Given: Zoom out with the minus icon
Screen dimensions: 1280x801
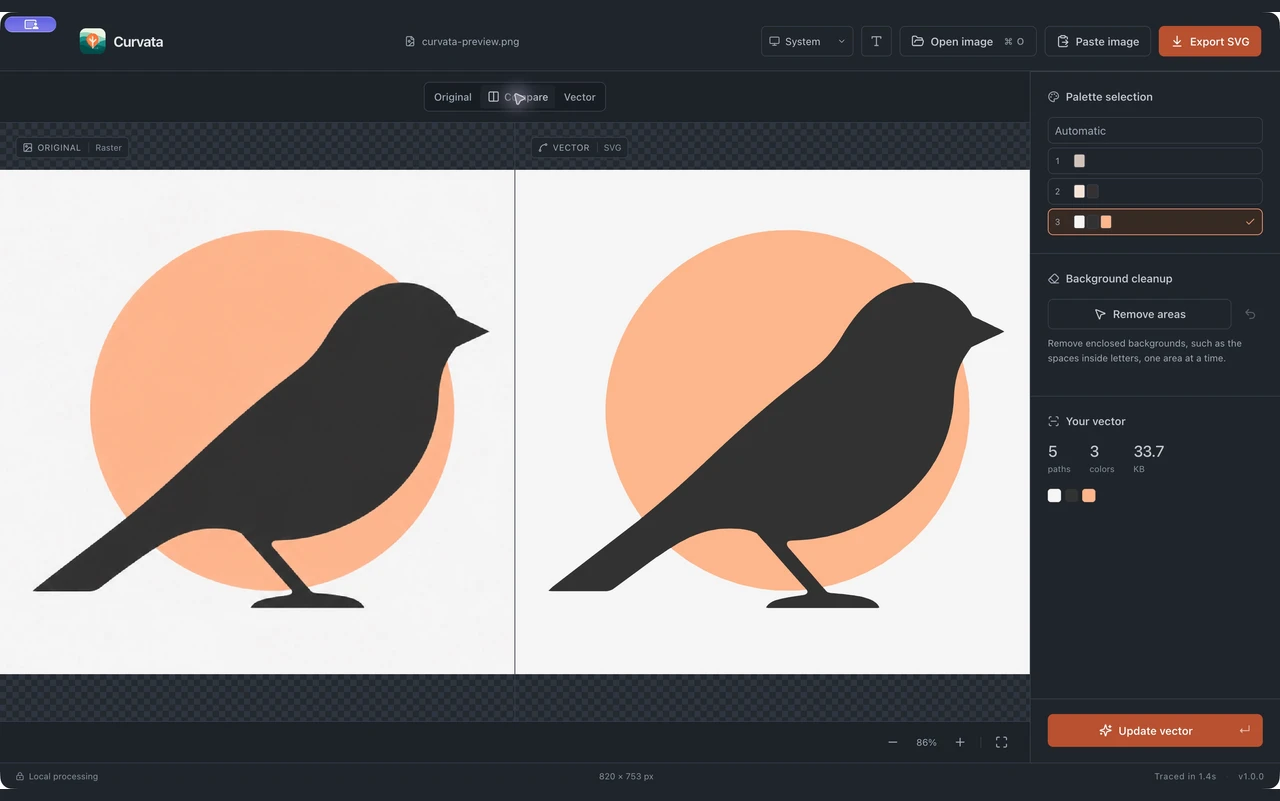Looking at the screenshot, I should (x=893, y=742).
